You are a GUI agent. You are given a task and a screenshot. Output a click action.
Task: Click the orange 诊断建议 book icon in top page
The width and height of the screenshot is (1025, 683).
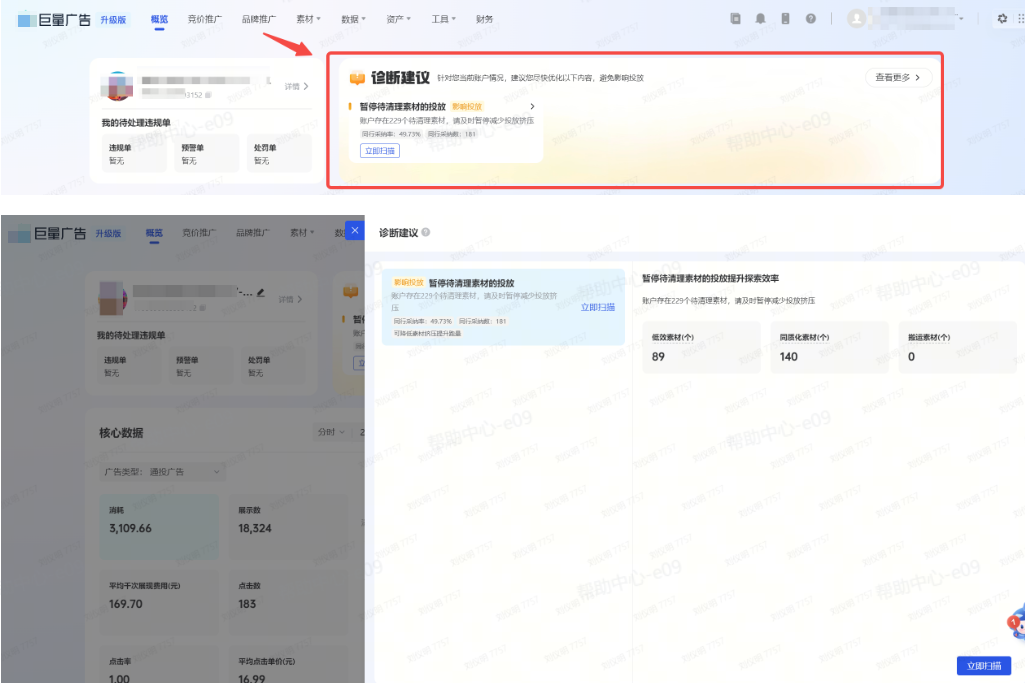357,78
